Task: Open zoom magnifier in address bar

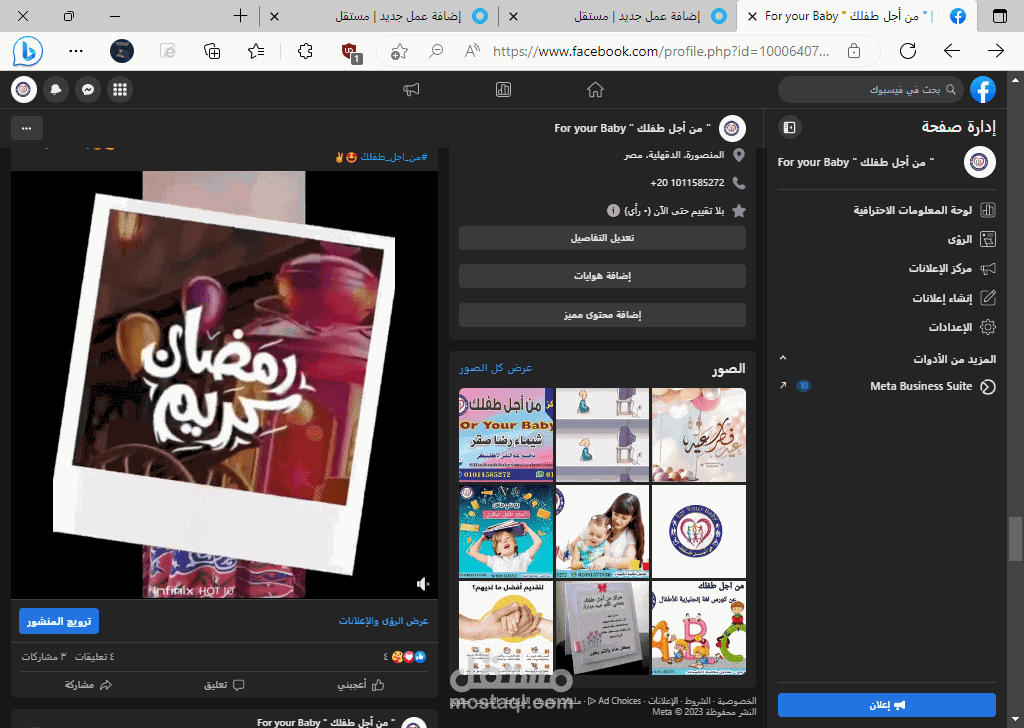Action: point(436,51)
